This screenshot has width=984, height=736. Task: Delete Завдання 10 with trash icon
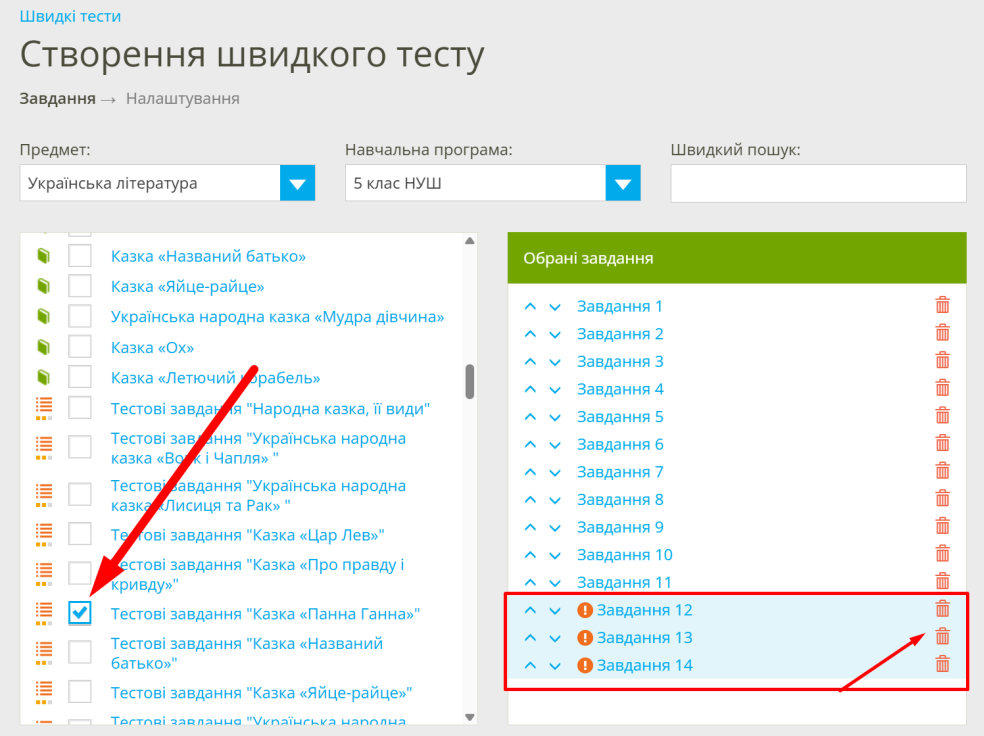(x=942, y=554)
